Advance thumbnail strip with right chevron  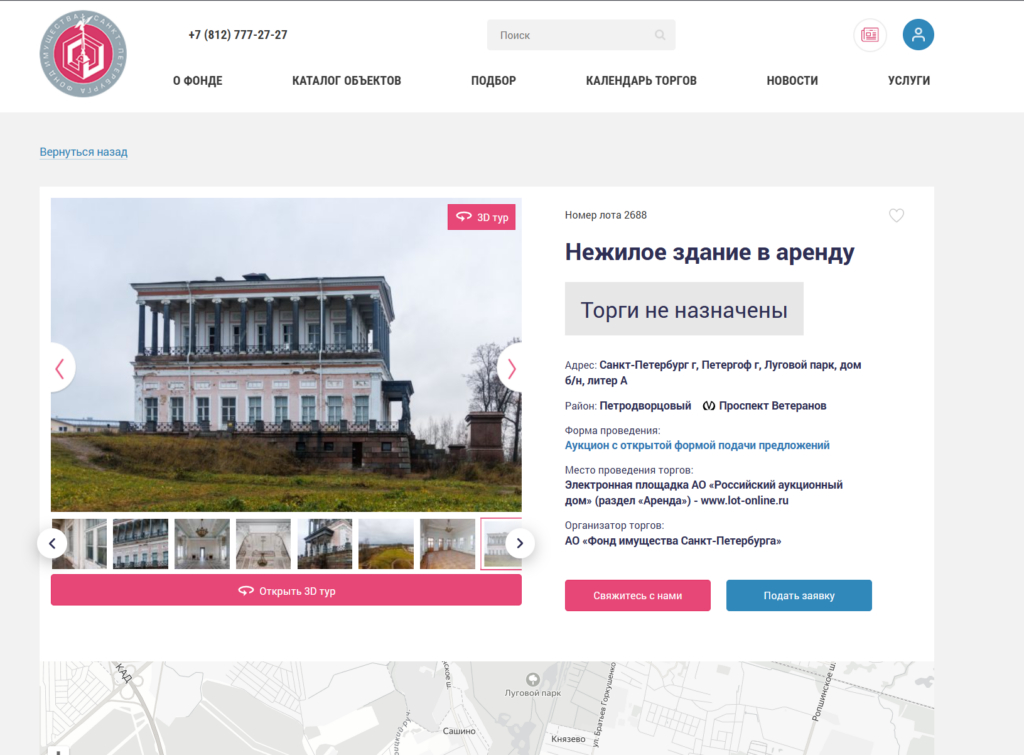pyautogui.click(x=520, y=543)
